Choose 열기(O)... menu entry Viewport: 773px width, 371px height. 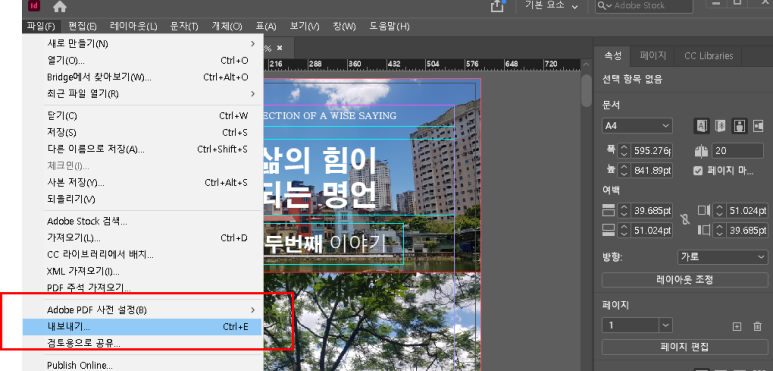pos(142,61)
